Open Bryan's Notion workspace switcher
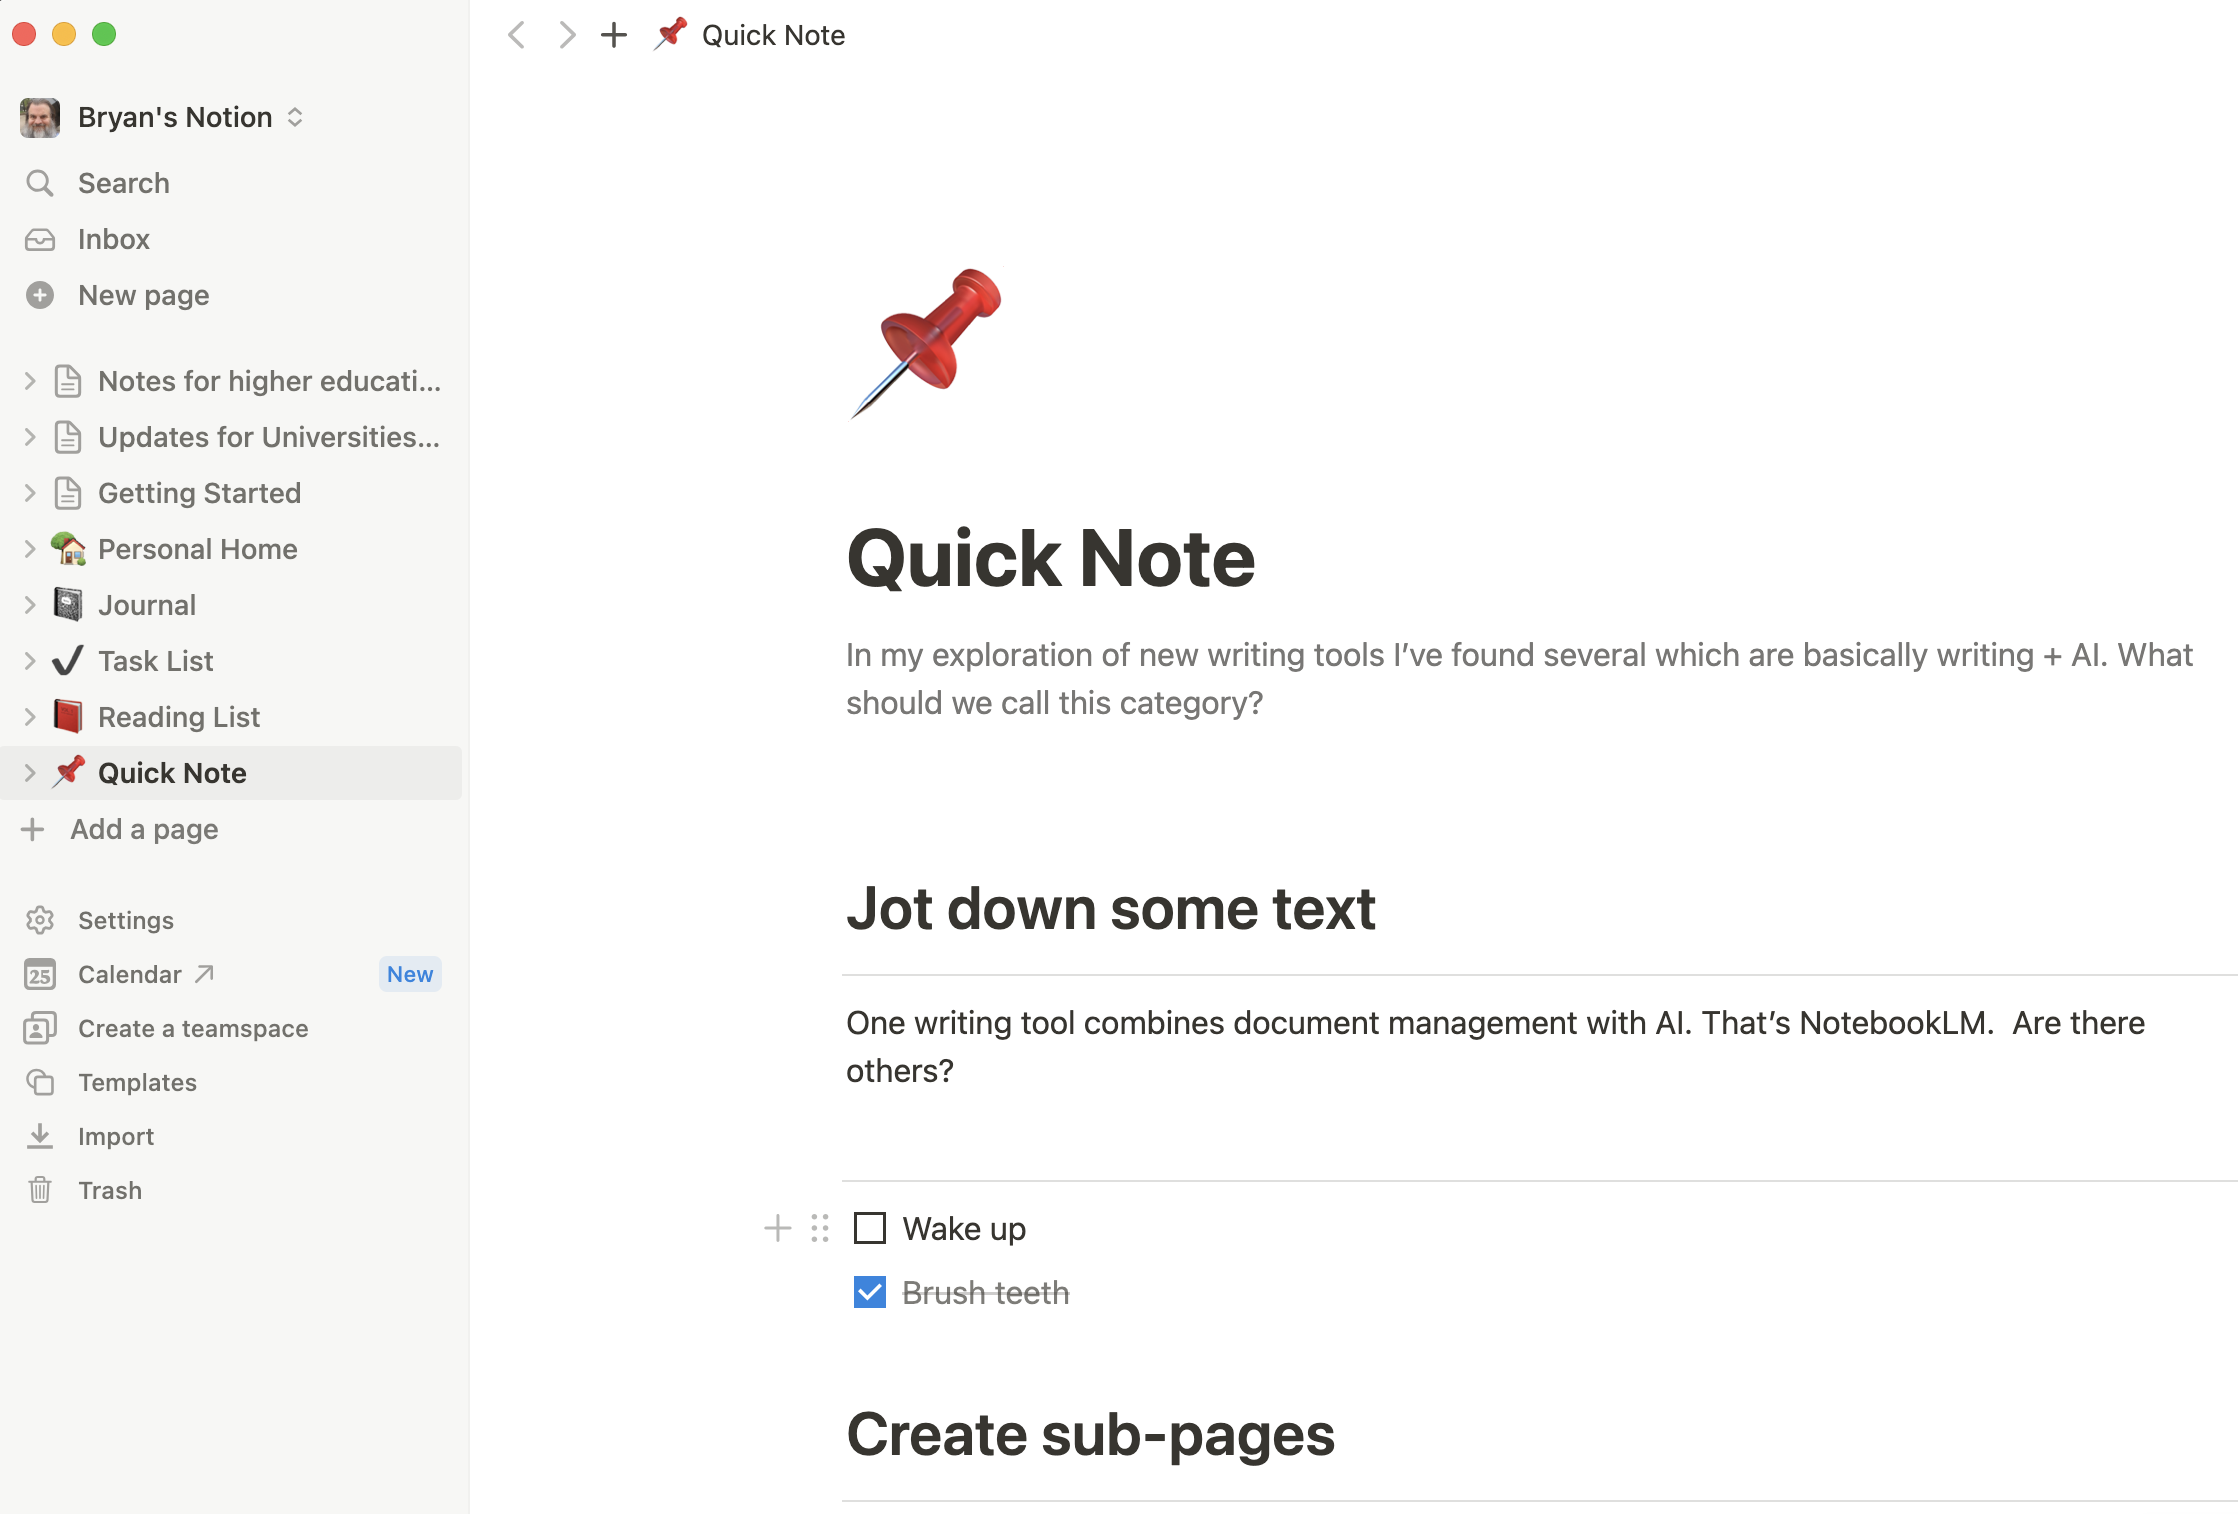 162,117
